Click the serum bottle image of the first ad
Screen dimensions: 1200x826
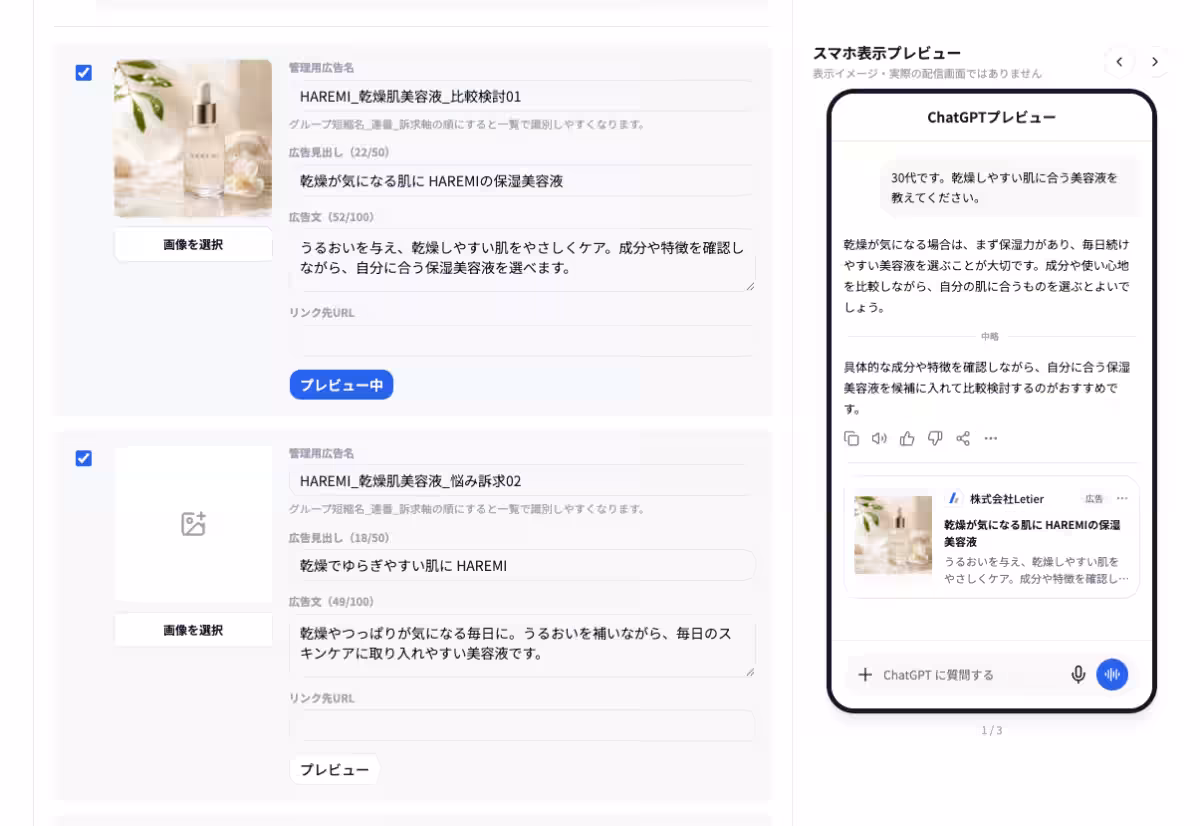click(x=193, y=138)
